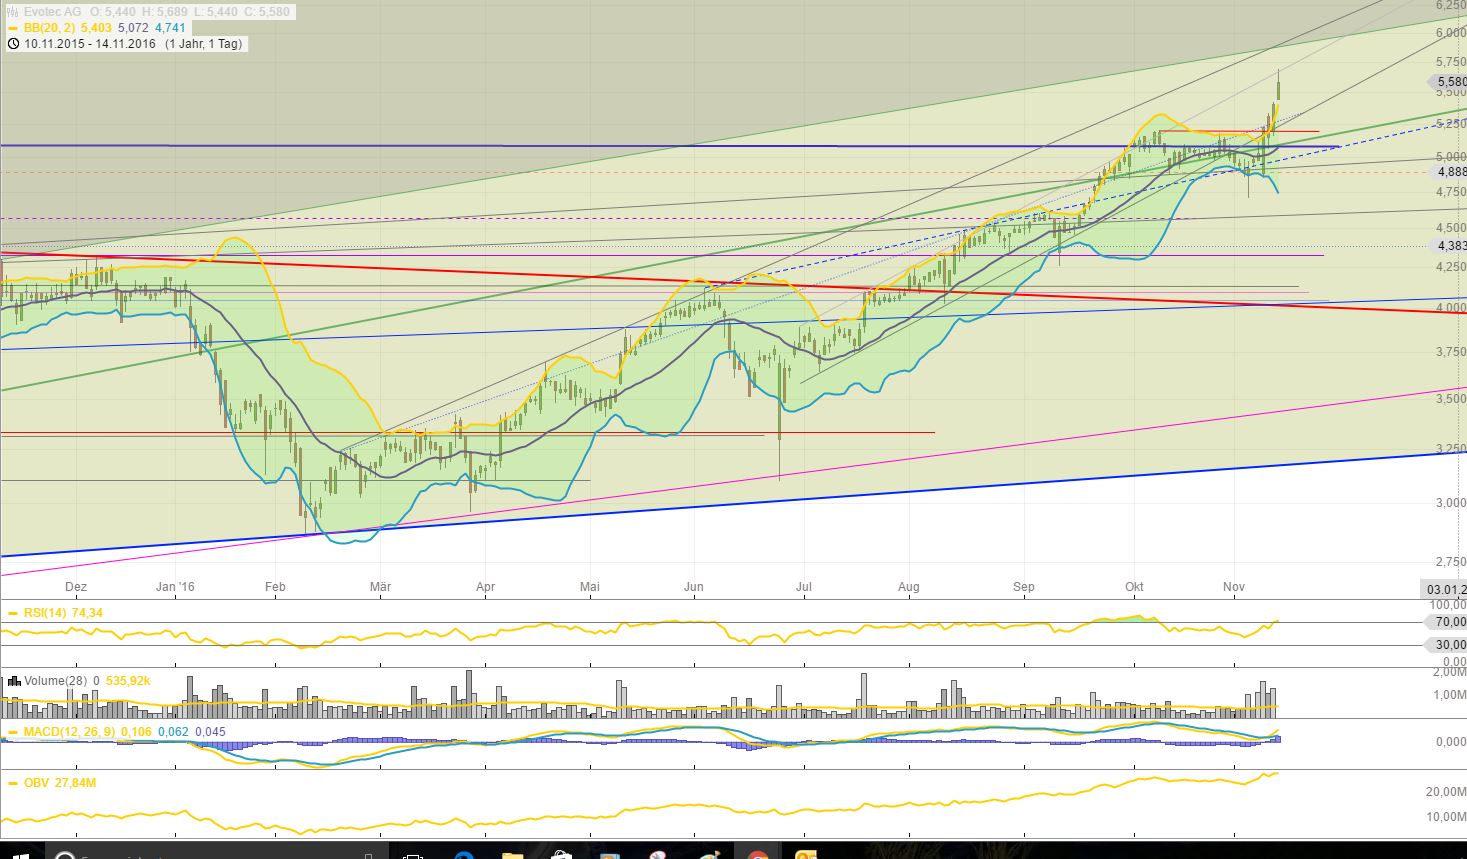The width and height of the screenshot is (1467, 859).
Task: Click the MACD value 0,106
Action: [136, 733]
